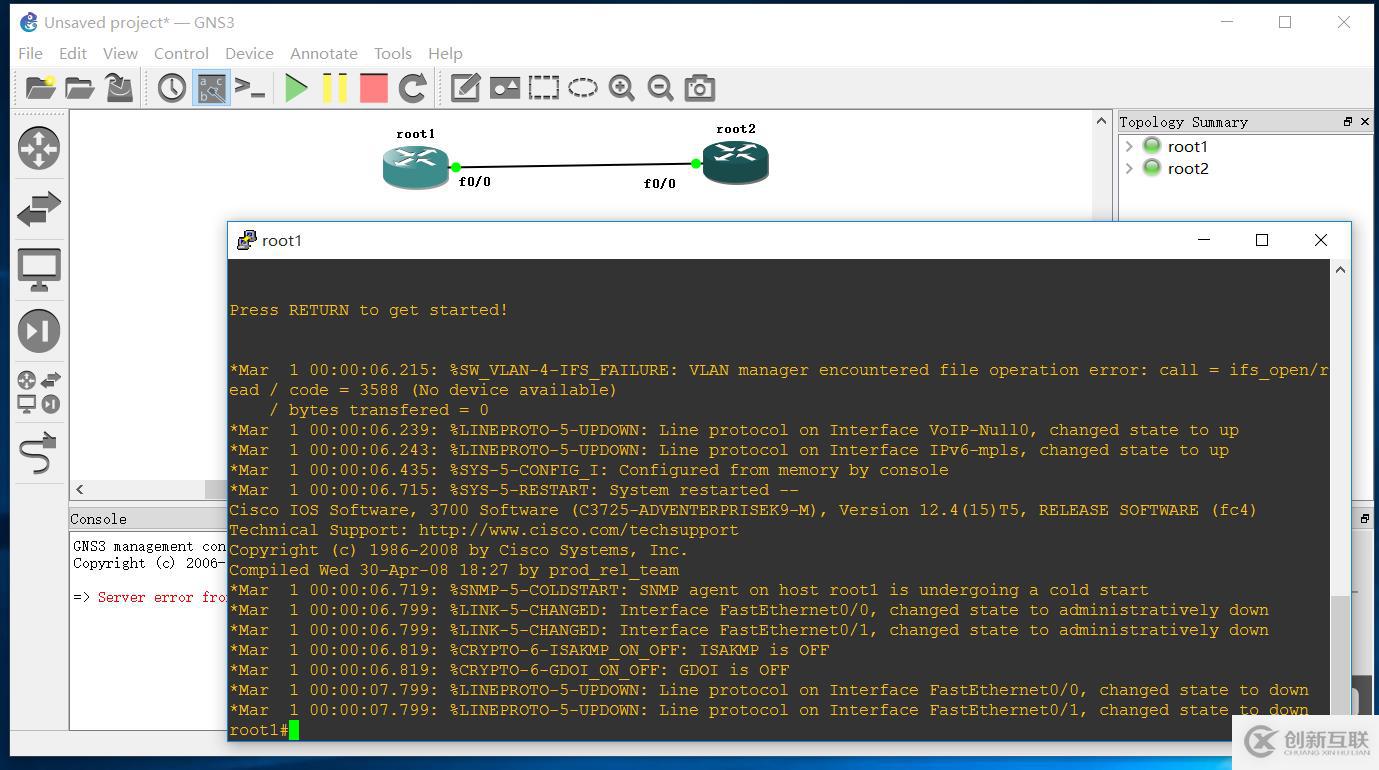1379x770 pixels.
Task: Close the root1 terminal window
Action: coord(1321,240)
